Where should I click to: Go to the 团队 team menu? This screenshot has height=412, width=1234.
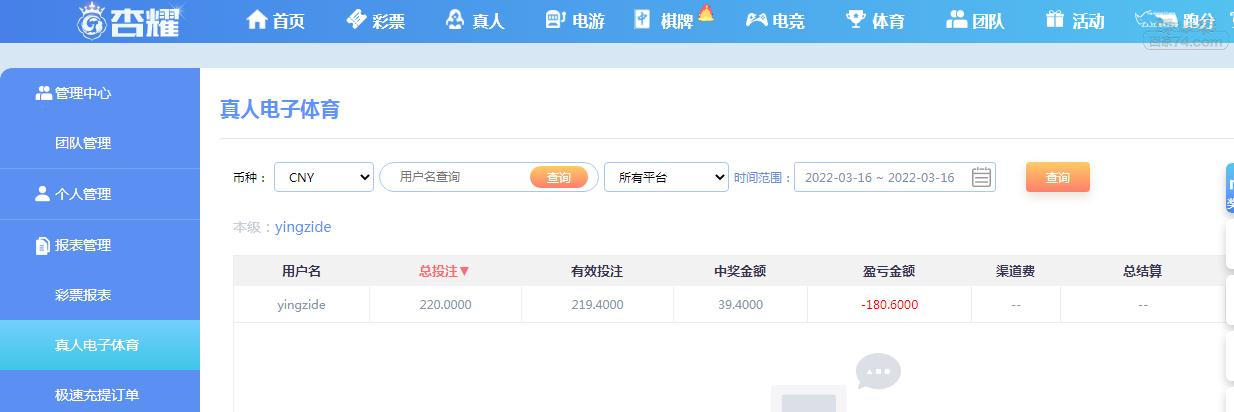pos(975,20)
